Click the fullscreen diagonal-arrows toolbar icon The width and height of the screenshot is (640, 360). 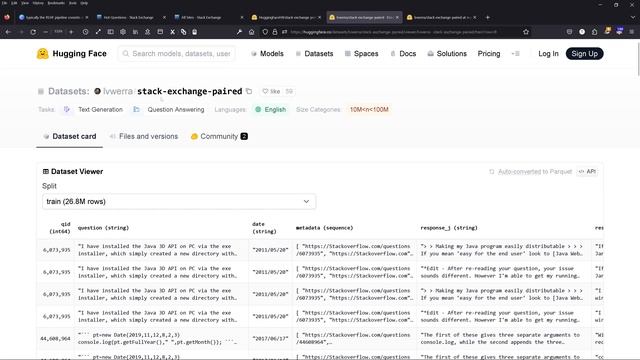[98, 32]
